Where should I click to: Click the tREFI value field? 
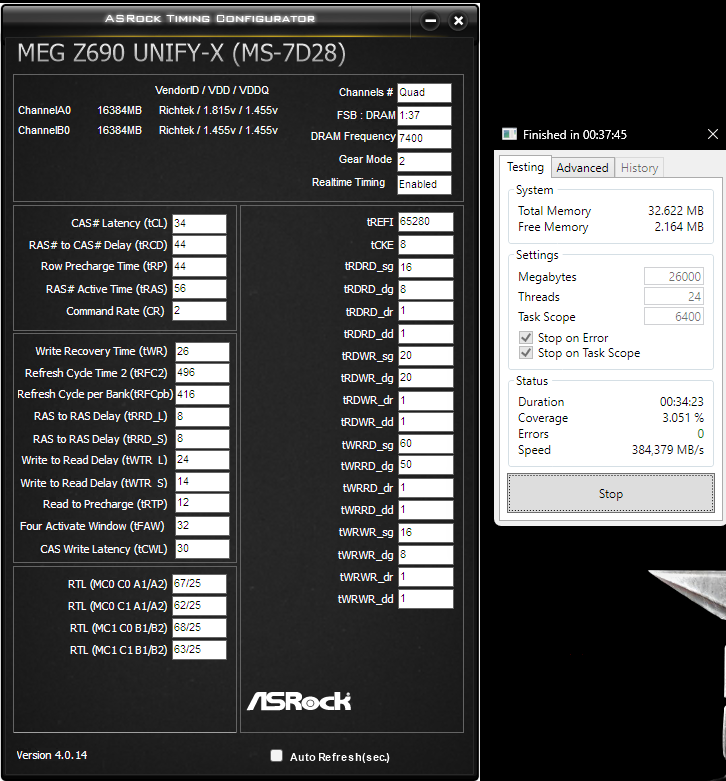tap(426, 222)
